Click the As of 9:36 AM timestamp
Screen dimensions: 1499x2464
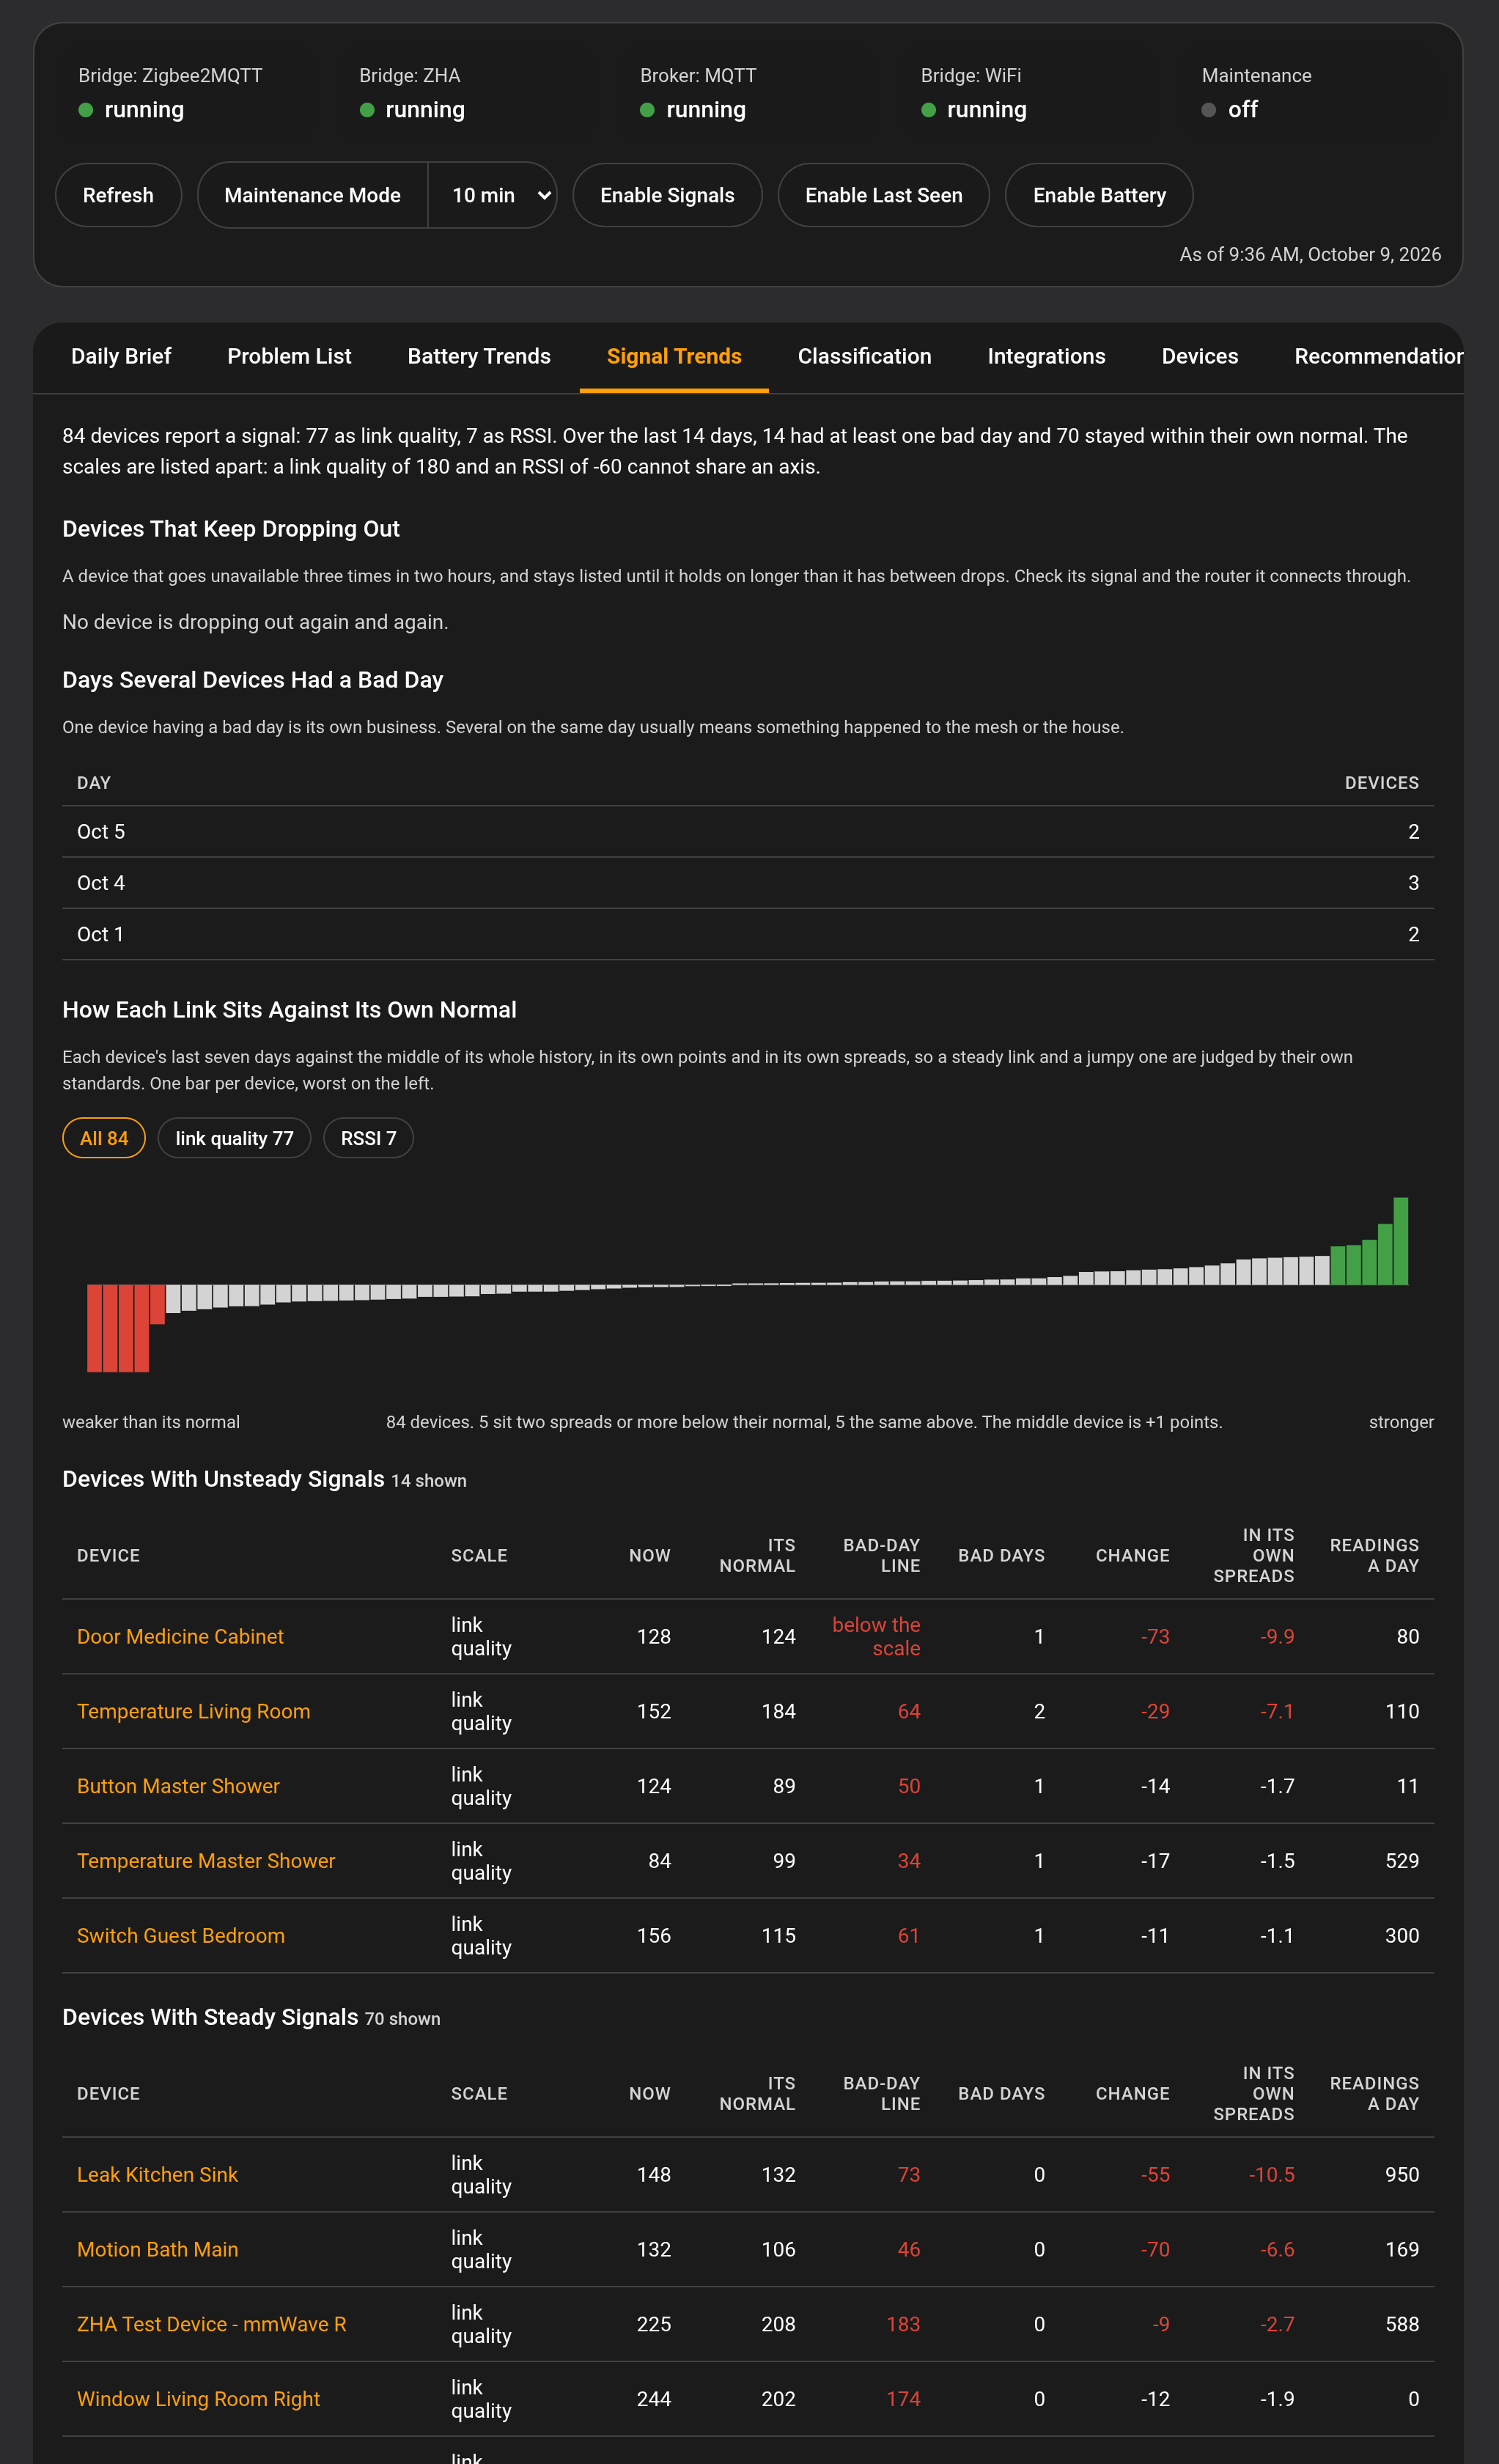(x=1310, y=254)
